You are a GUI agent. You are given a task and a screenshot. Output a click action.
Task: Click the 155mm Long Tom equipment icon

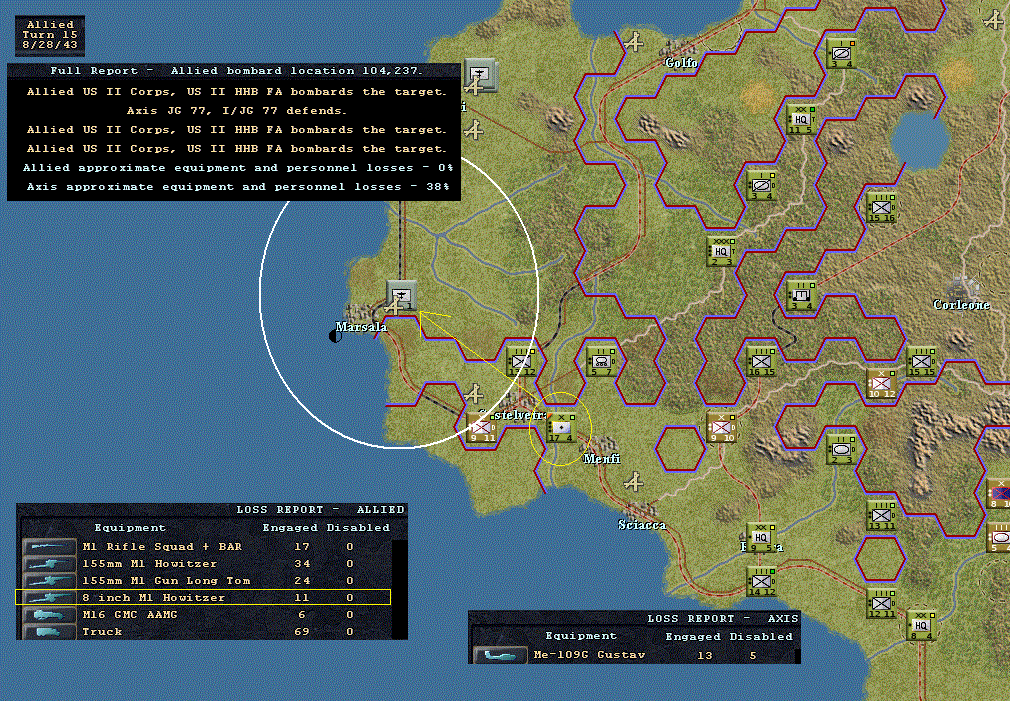click(49, 581)
